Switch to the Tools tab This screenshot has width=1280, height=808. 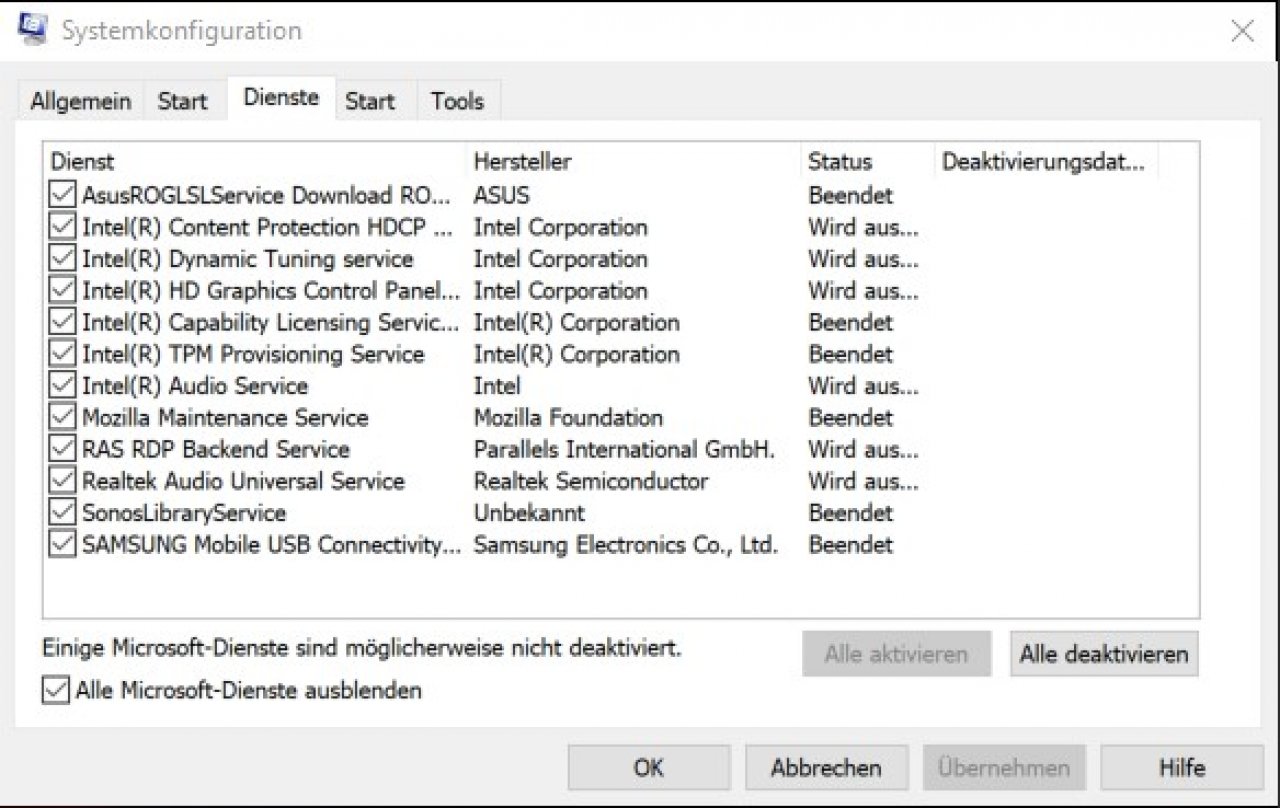coord(457,101)
